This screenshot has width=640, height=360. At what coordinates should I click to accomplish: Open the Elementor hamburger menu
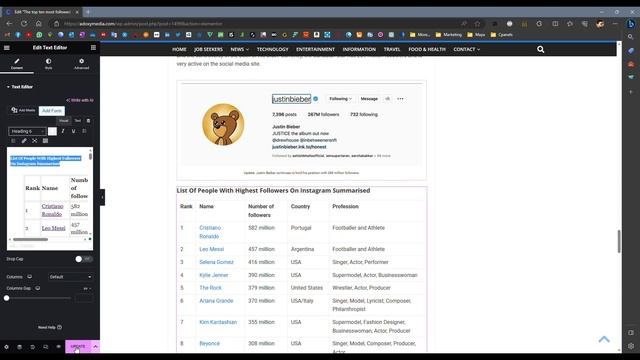(x=7, y=48)
